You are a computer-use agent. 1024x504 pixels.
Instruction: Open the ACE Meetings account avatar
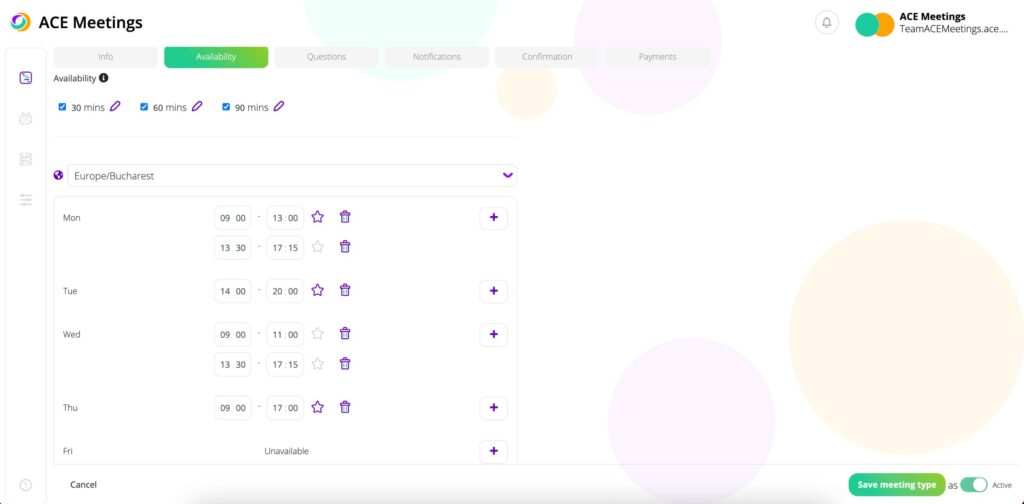(x=874, y=25)
